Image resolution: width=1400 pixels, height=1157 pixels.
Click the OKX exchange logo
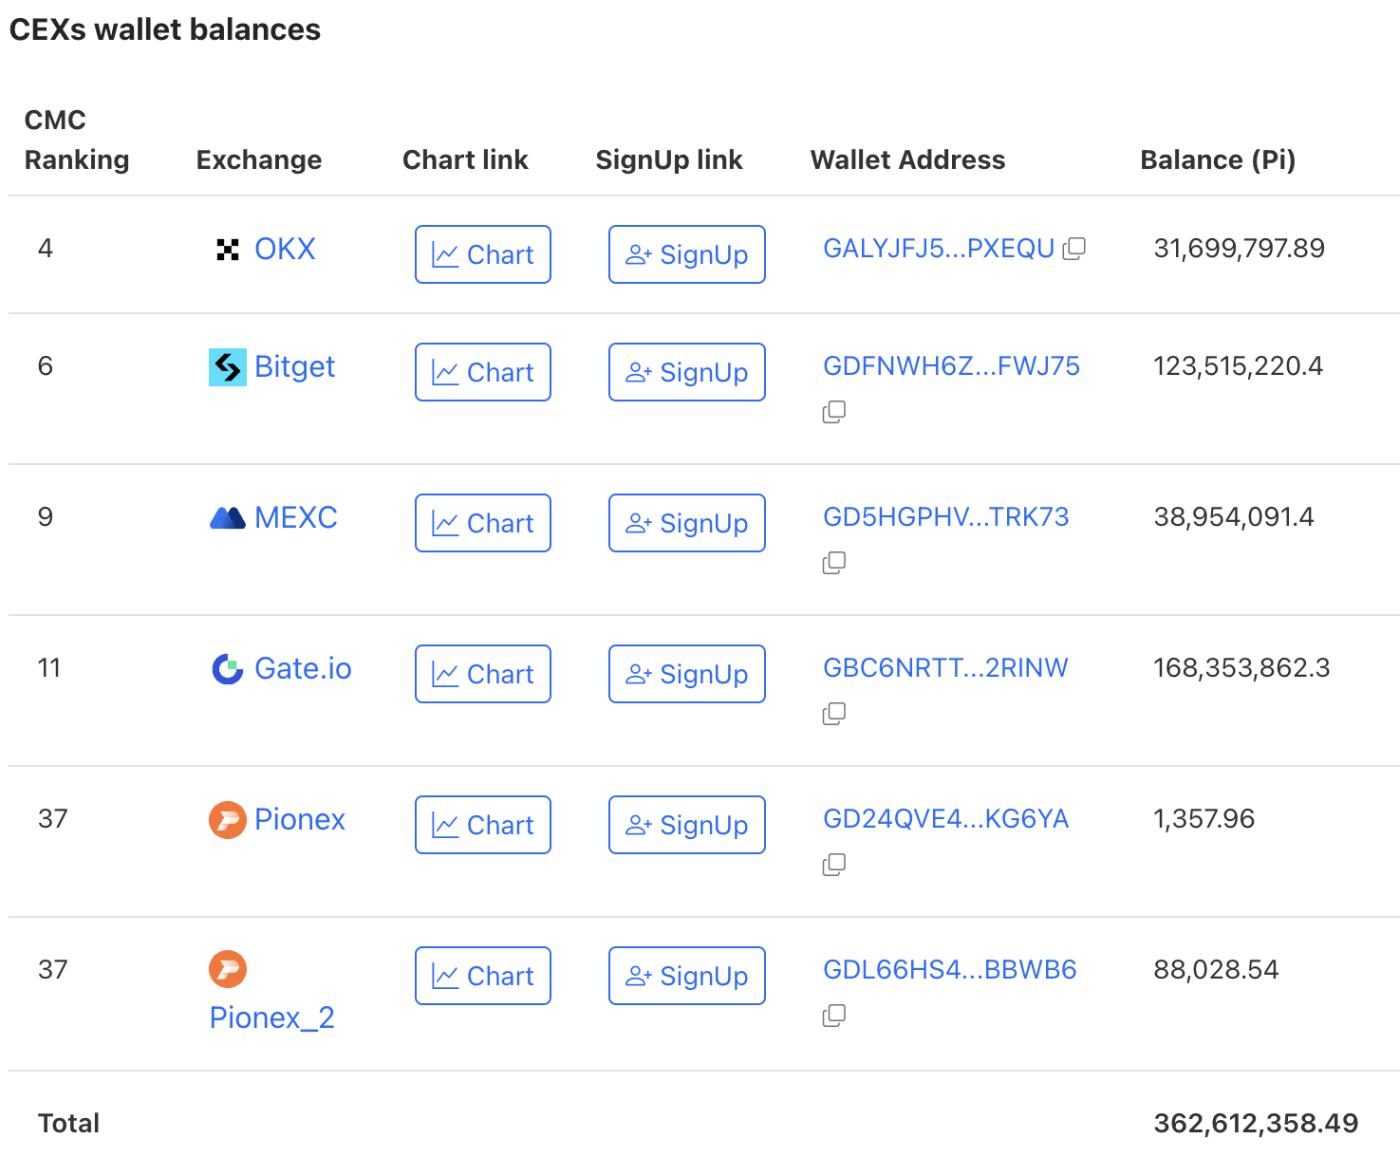pyautogui.click(x=230, y=249)
